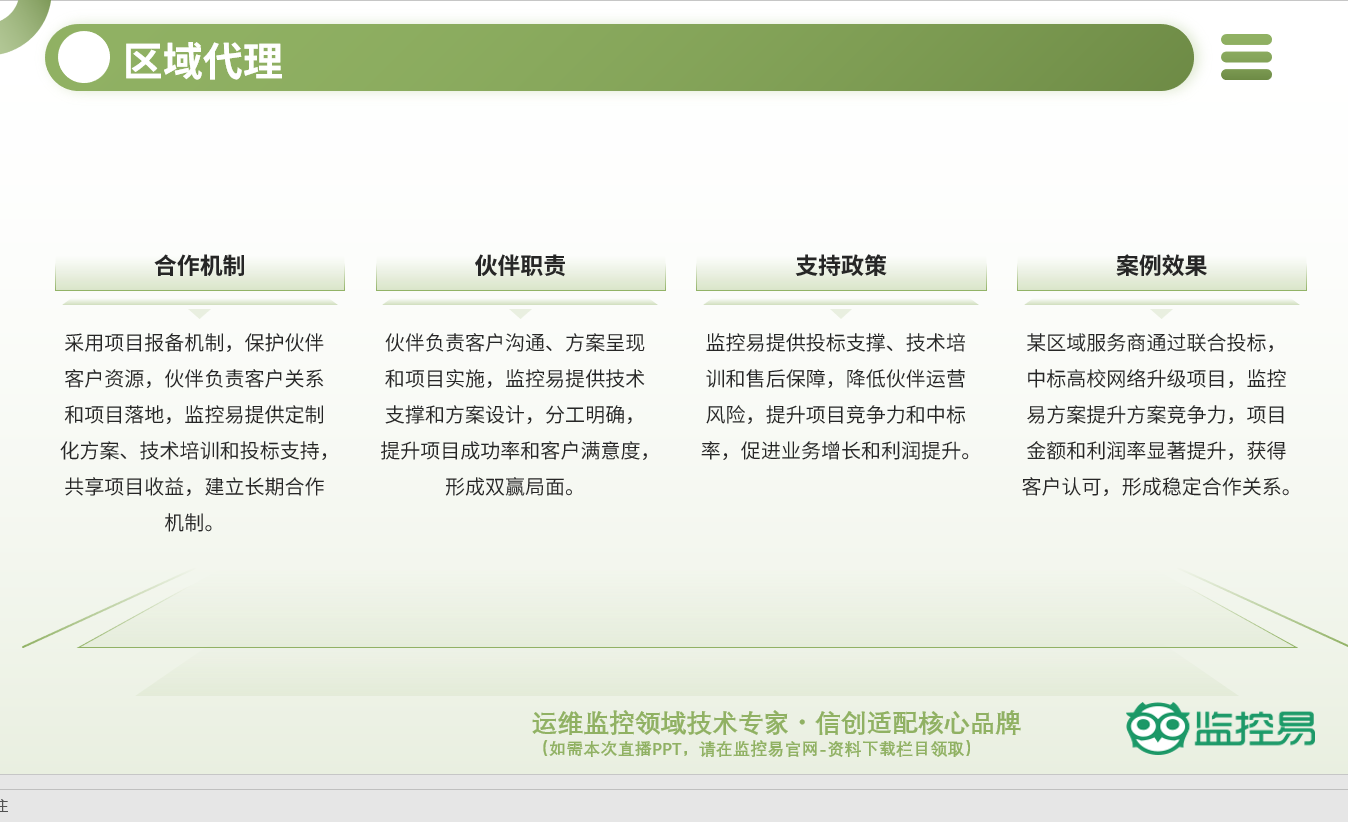Click the triangle pointer under 案例效果
This screenshot has height=822, width=1348.
(1161, 313)
